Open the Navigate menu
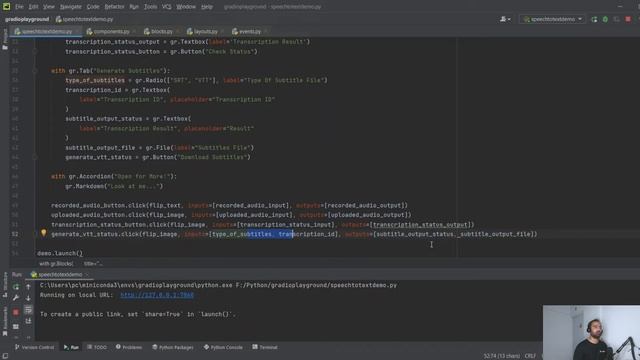The width and height of the screenshot is (640, 360). (71, 7)
